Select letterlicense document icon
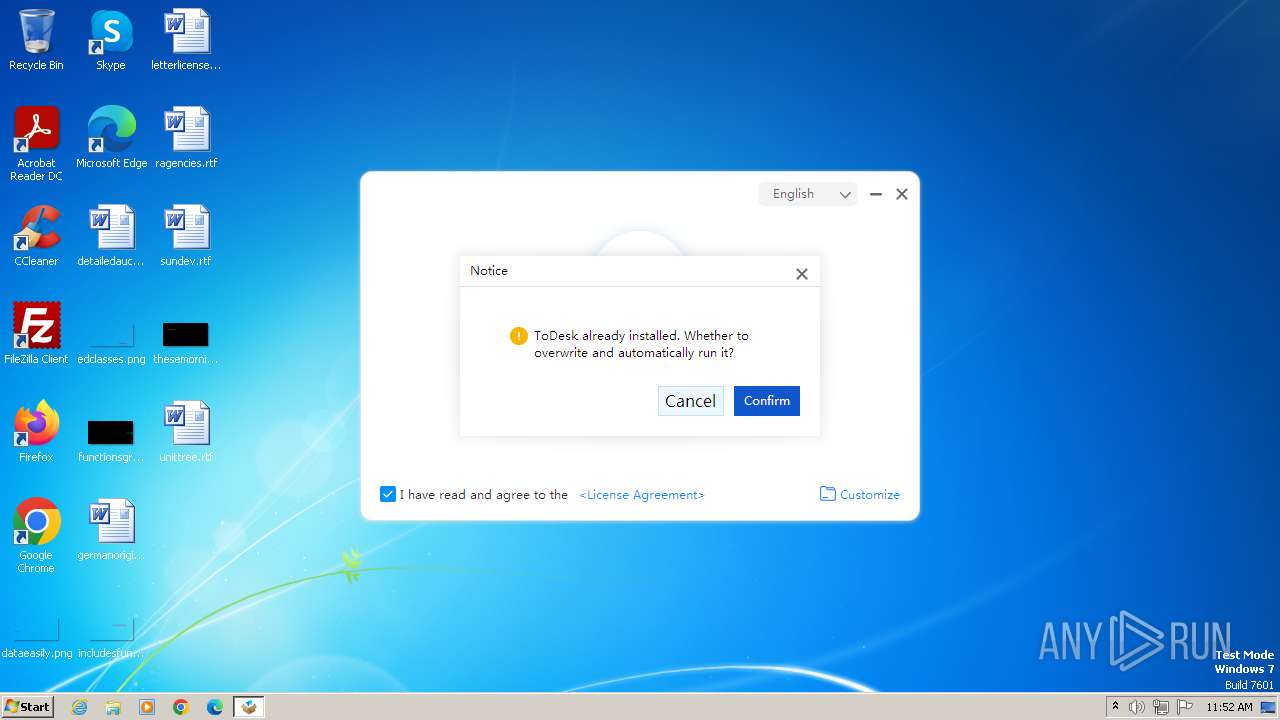This screenshot has height=720, width=1280. pos(186,40)
